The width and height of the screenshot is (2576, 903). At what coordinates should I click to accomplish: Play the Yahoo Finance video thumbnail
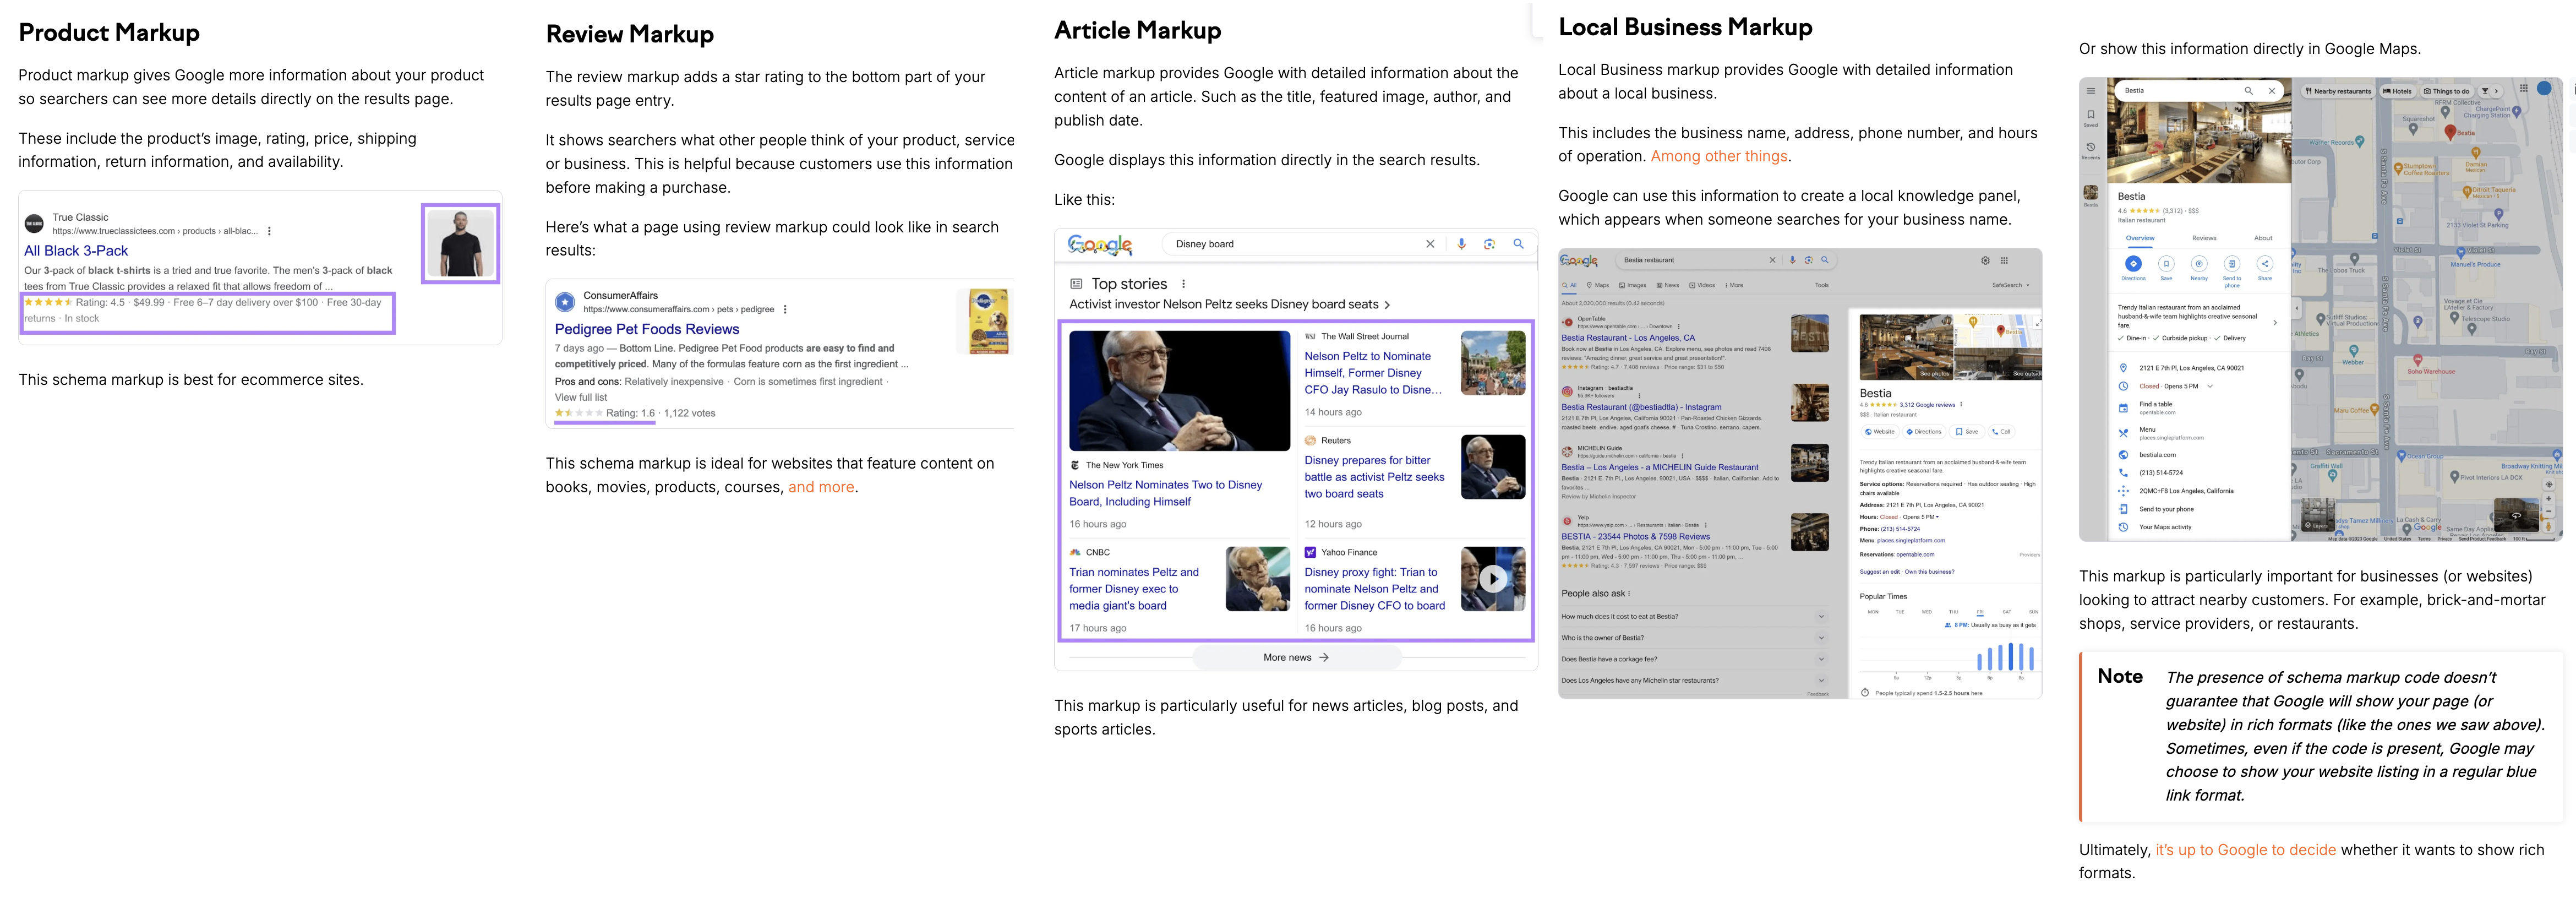pos(1493,578)
